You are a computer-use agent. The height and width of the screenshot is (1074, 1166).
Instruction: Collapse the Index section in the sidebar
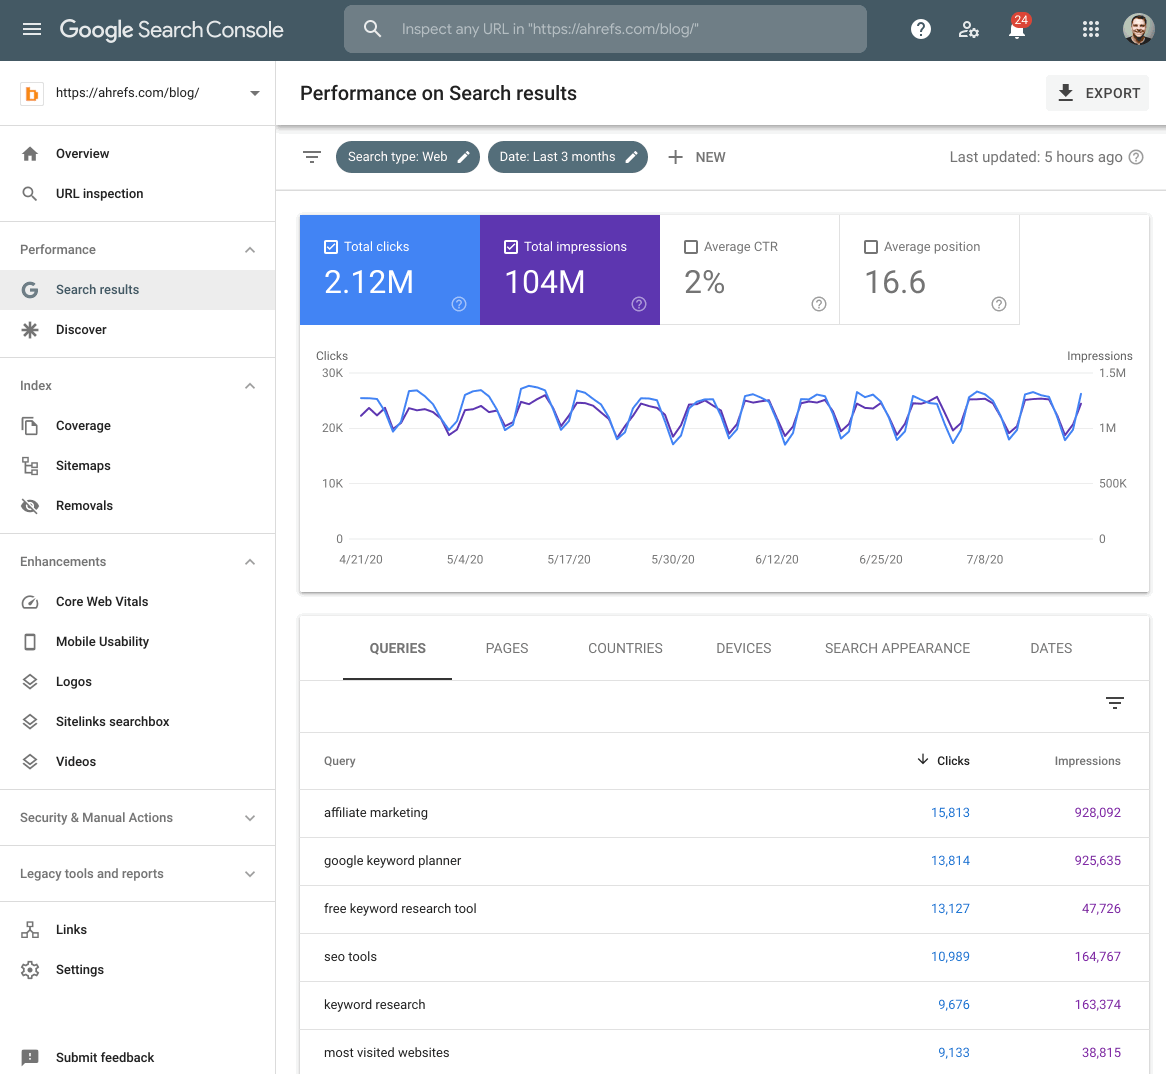(x=249, y=385)
